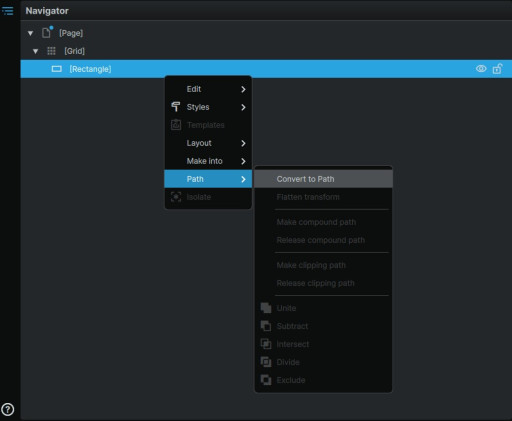The width and height of the screenshot is (512, 421).
Task: Choose Make clipping path
Action: pos(323,265)
